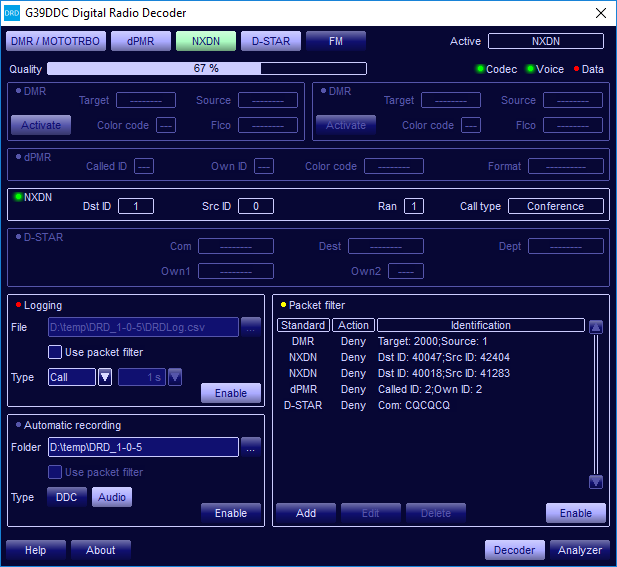Open the Logging Type dropdown arrow
This screenshot has width=617, height=567.
(x=105, y=377)
